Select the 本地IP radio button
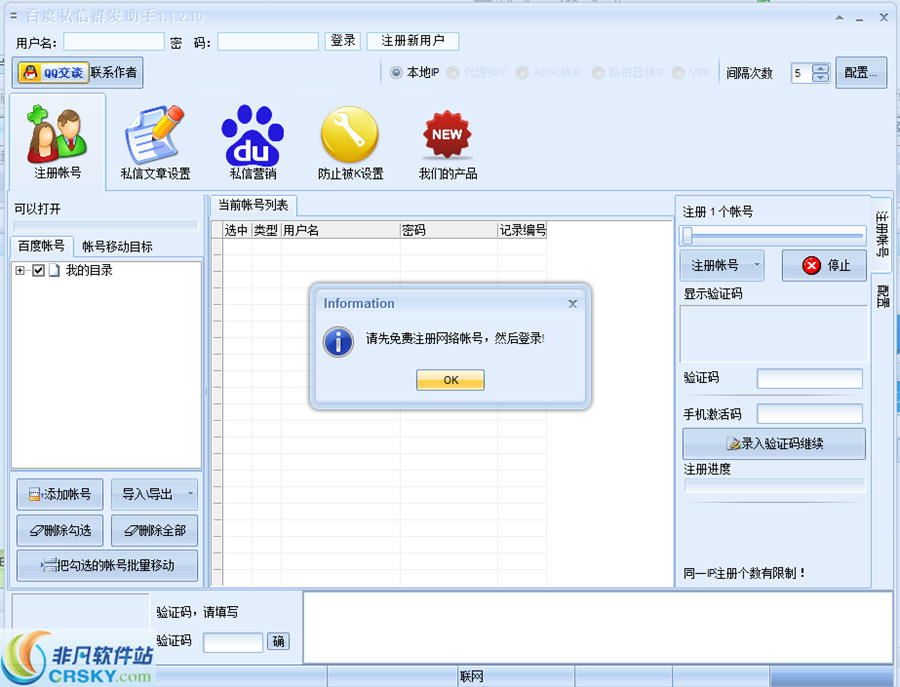Viewport: 900px width, 687px height. point(396,72)
